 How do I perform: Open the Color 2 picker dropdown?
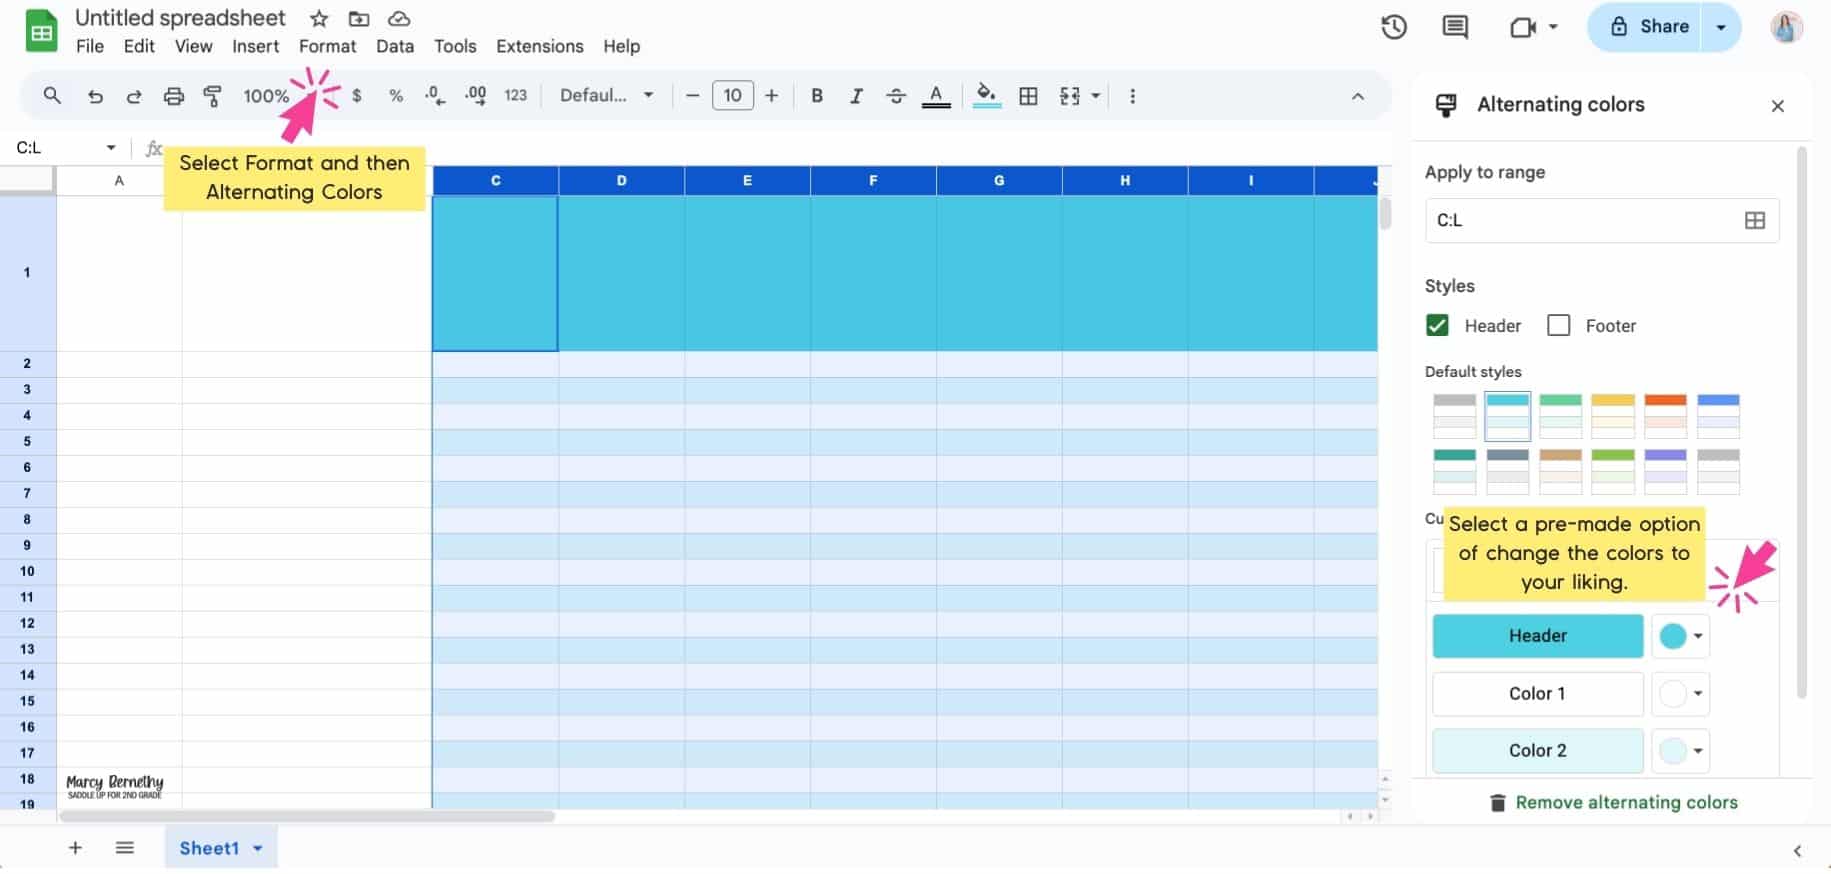[1681, 751]
